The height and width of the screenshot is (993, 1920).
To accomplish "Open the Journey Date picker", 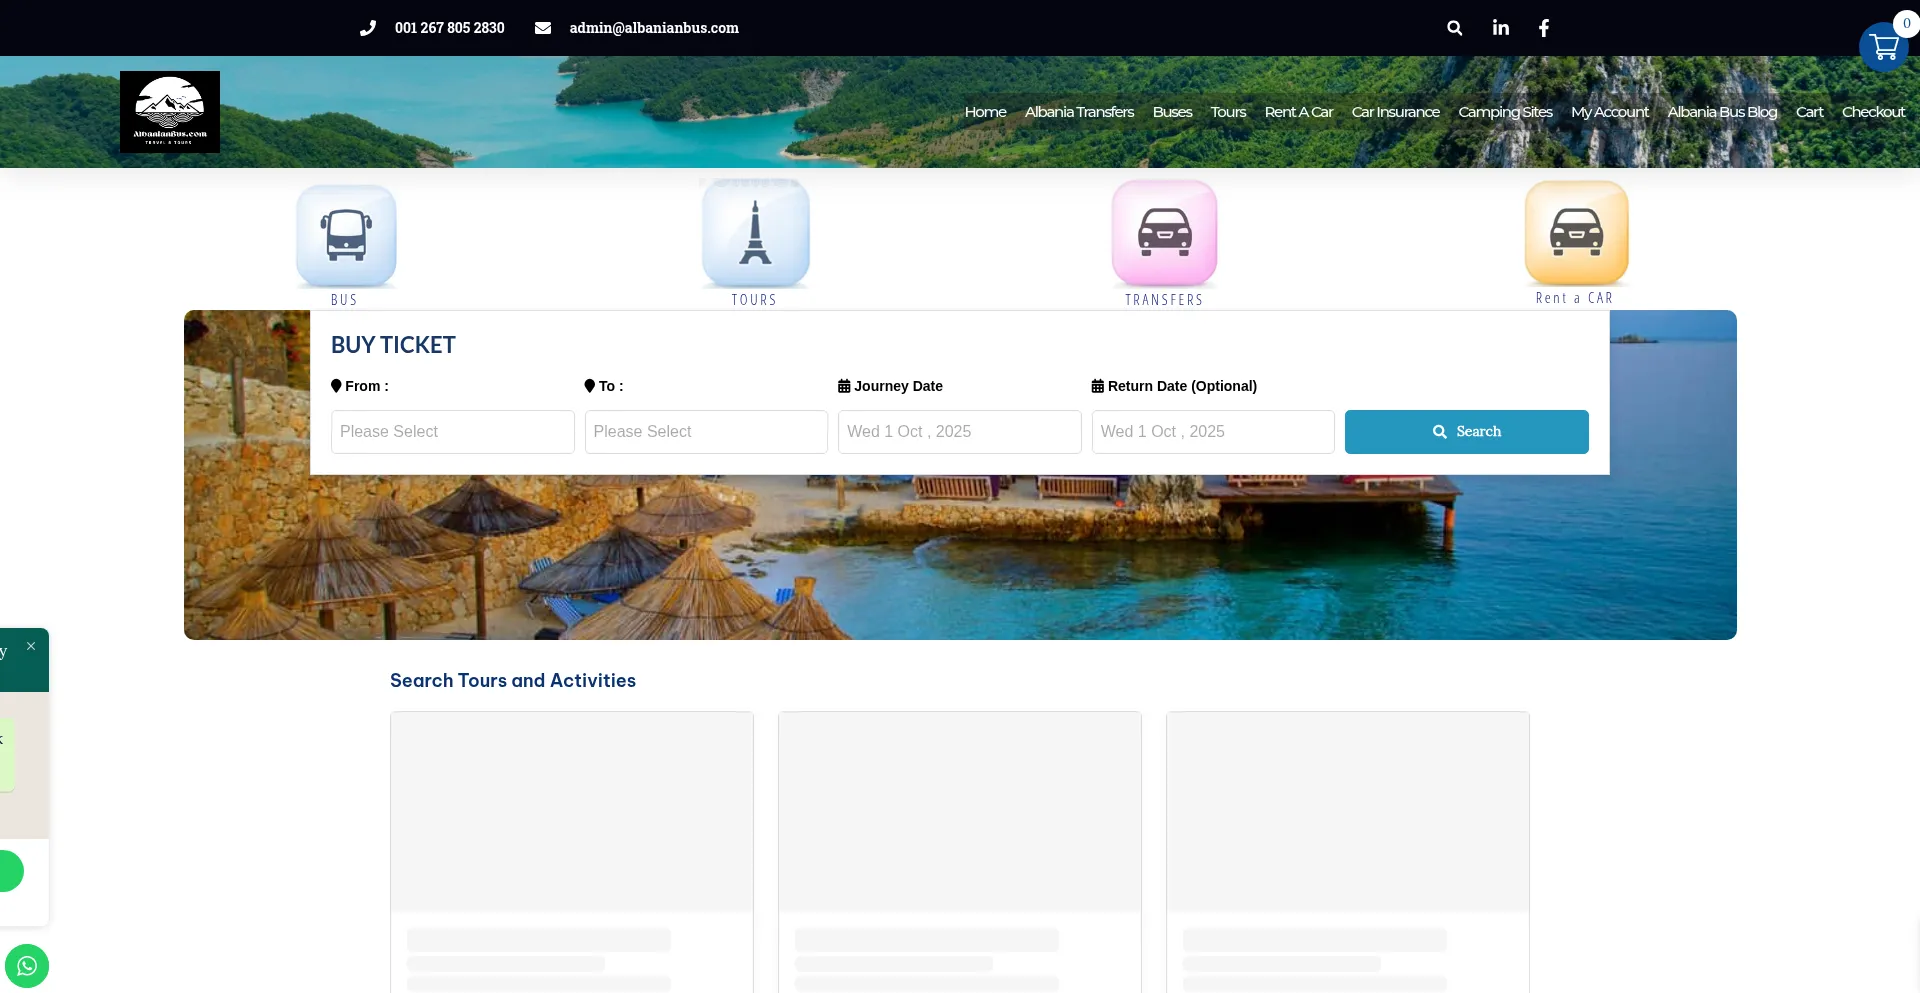I will [x=959, y=432].
